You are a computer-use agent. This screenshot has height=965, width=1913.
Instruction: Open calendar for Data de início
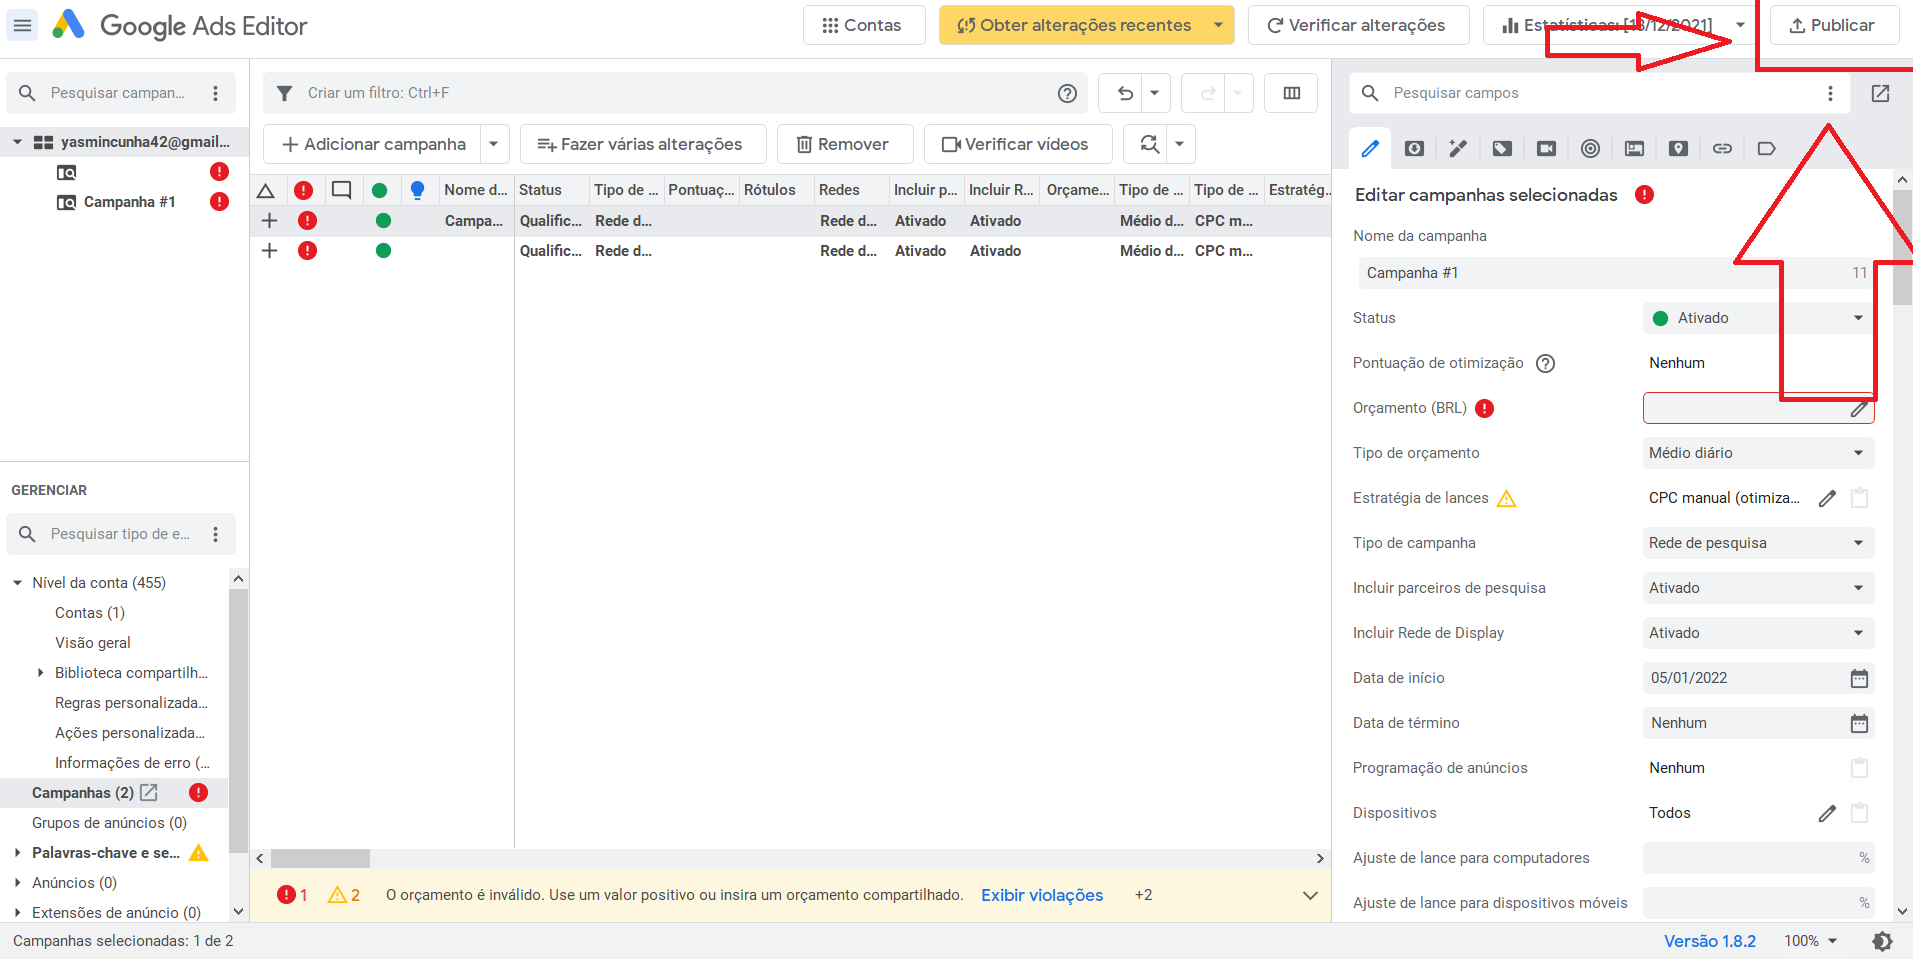pyautogui.click(x=1858, y=678)
